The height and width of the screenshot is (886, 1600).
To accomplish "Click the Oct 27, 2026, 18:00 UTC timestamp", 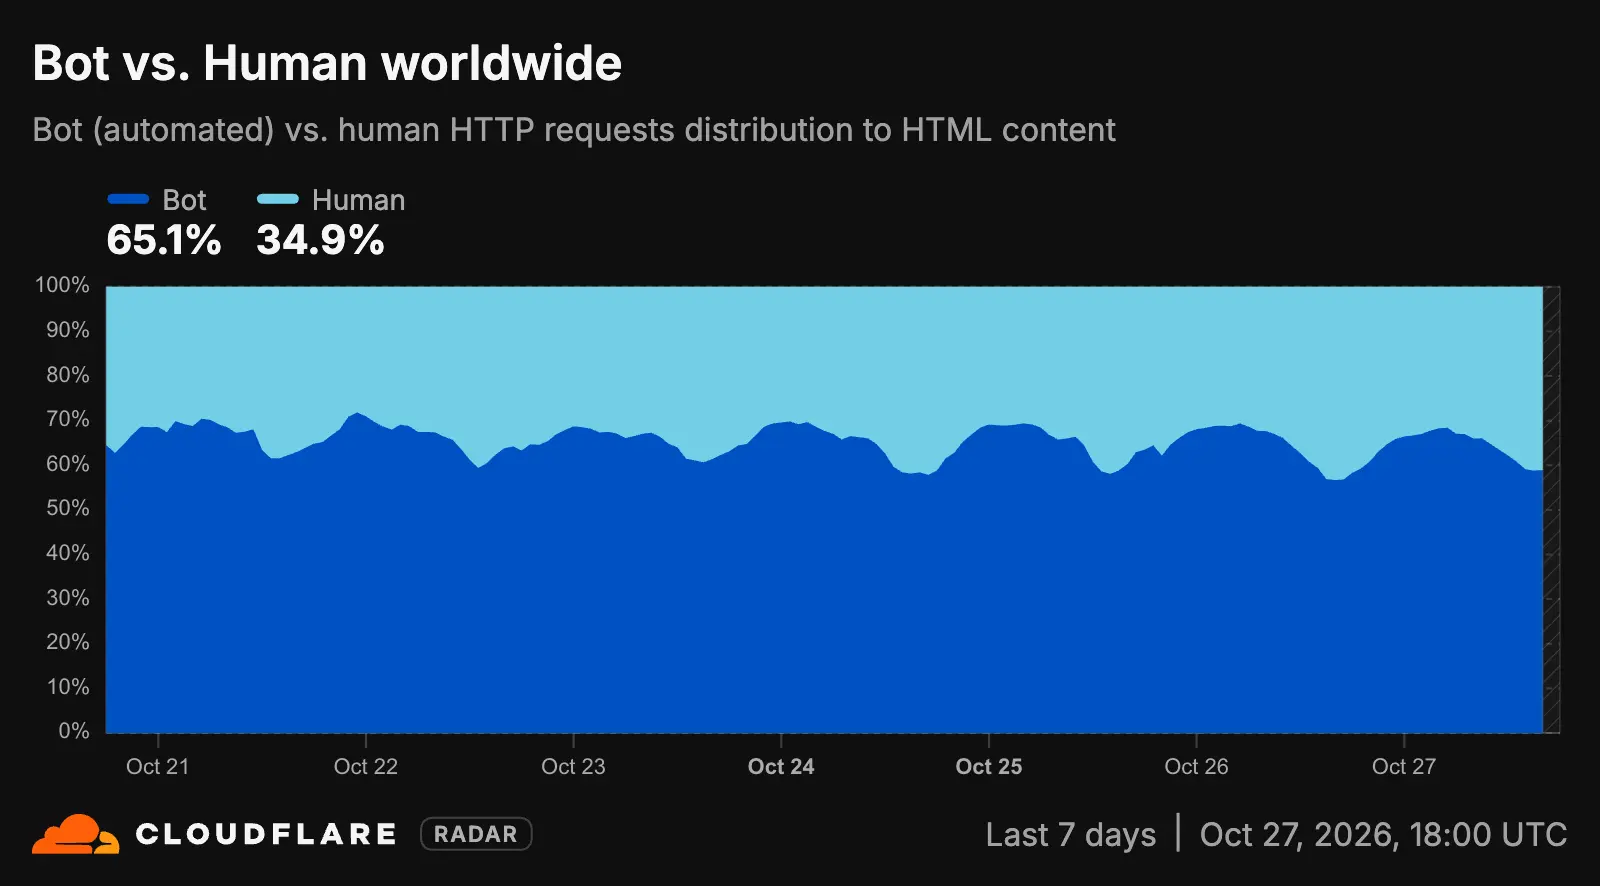I will tap(1383, 834).
